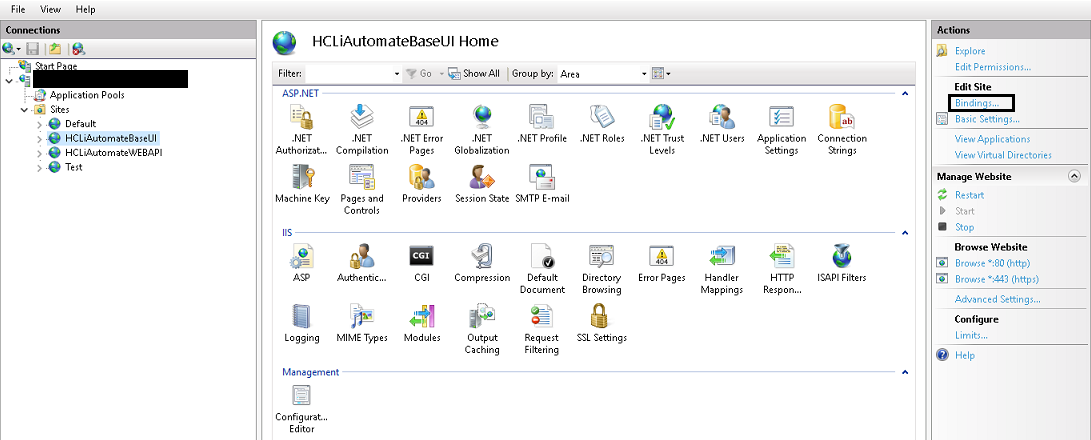Open the Default Document feature
Image resolution: width=1091 pixels, height=440 pixels.
541,269
